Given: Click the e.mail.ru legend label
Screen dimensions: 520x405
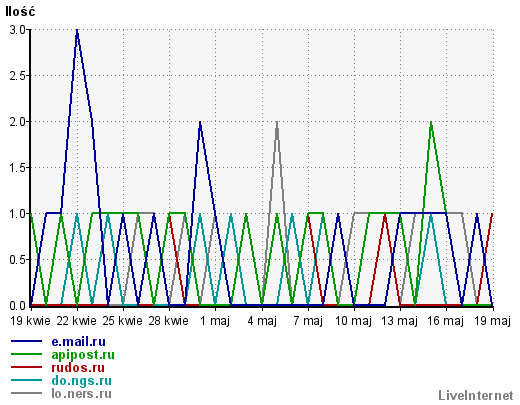Looking at the screenshot, I should 79,342.
